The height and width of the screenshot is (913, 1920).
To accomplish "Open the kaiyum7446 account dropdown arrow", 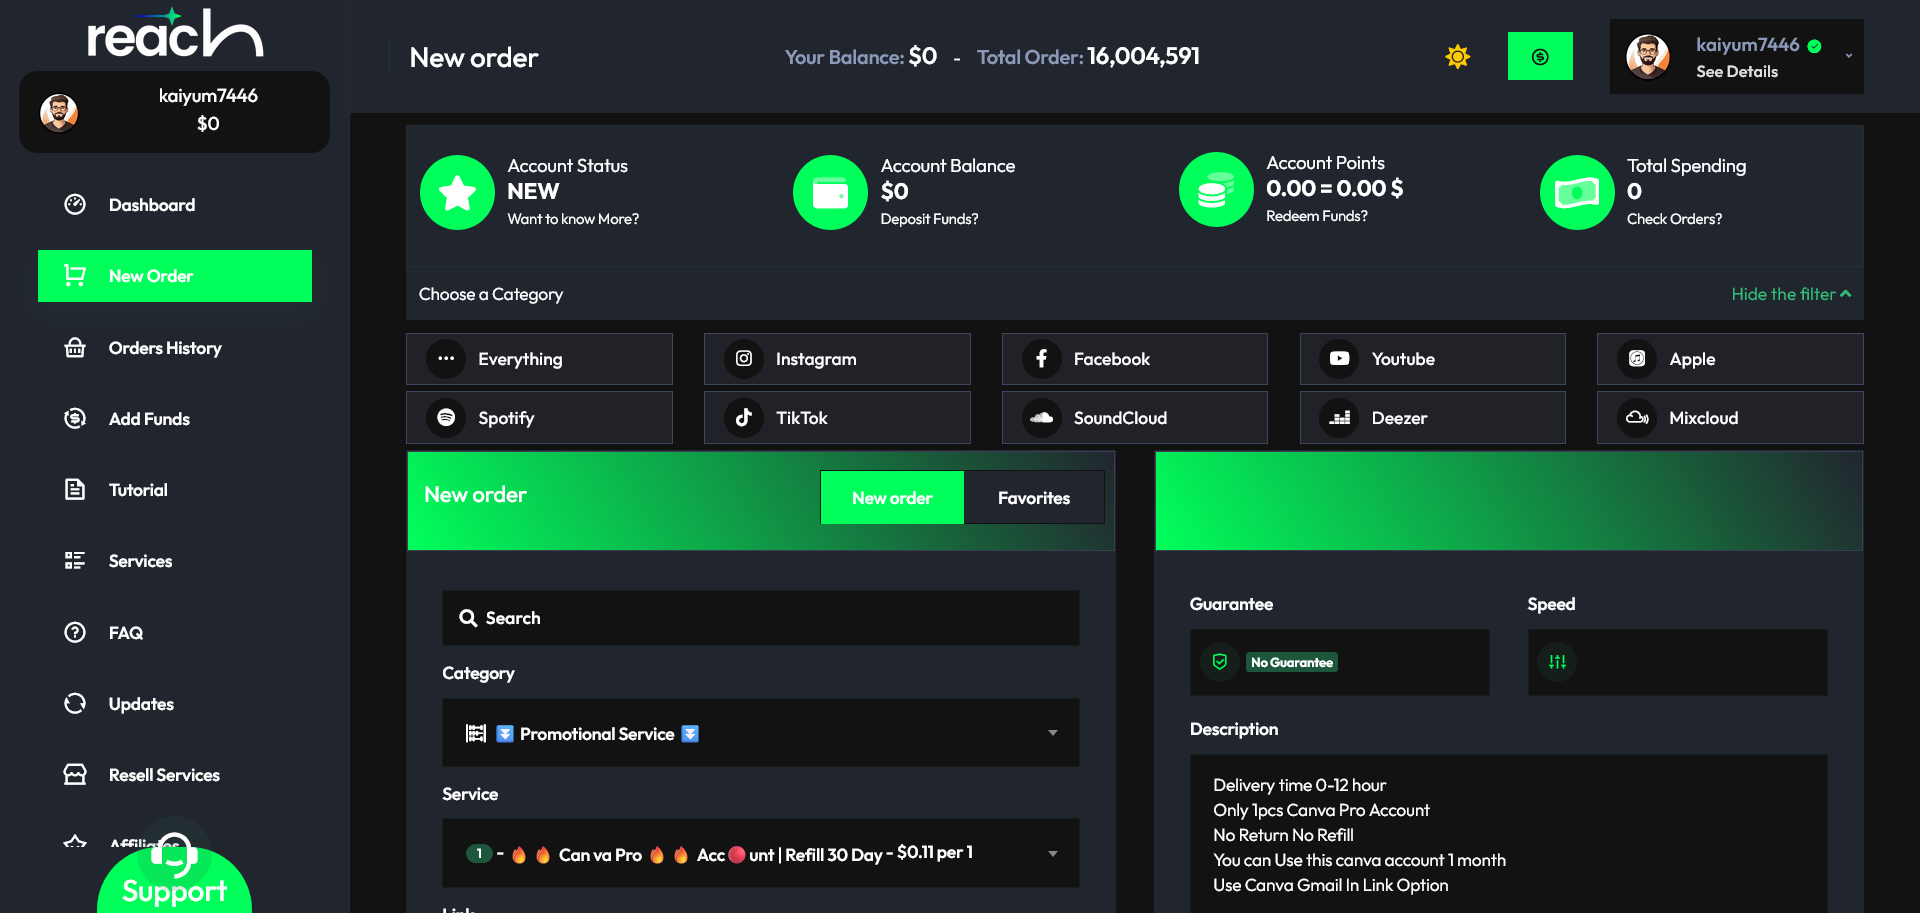I will click(1848, 56).
